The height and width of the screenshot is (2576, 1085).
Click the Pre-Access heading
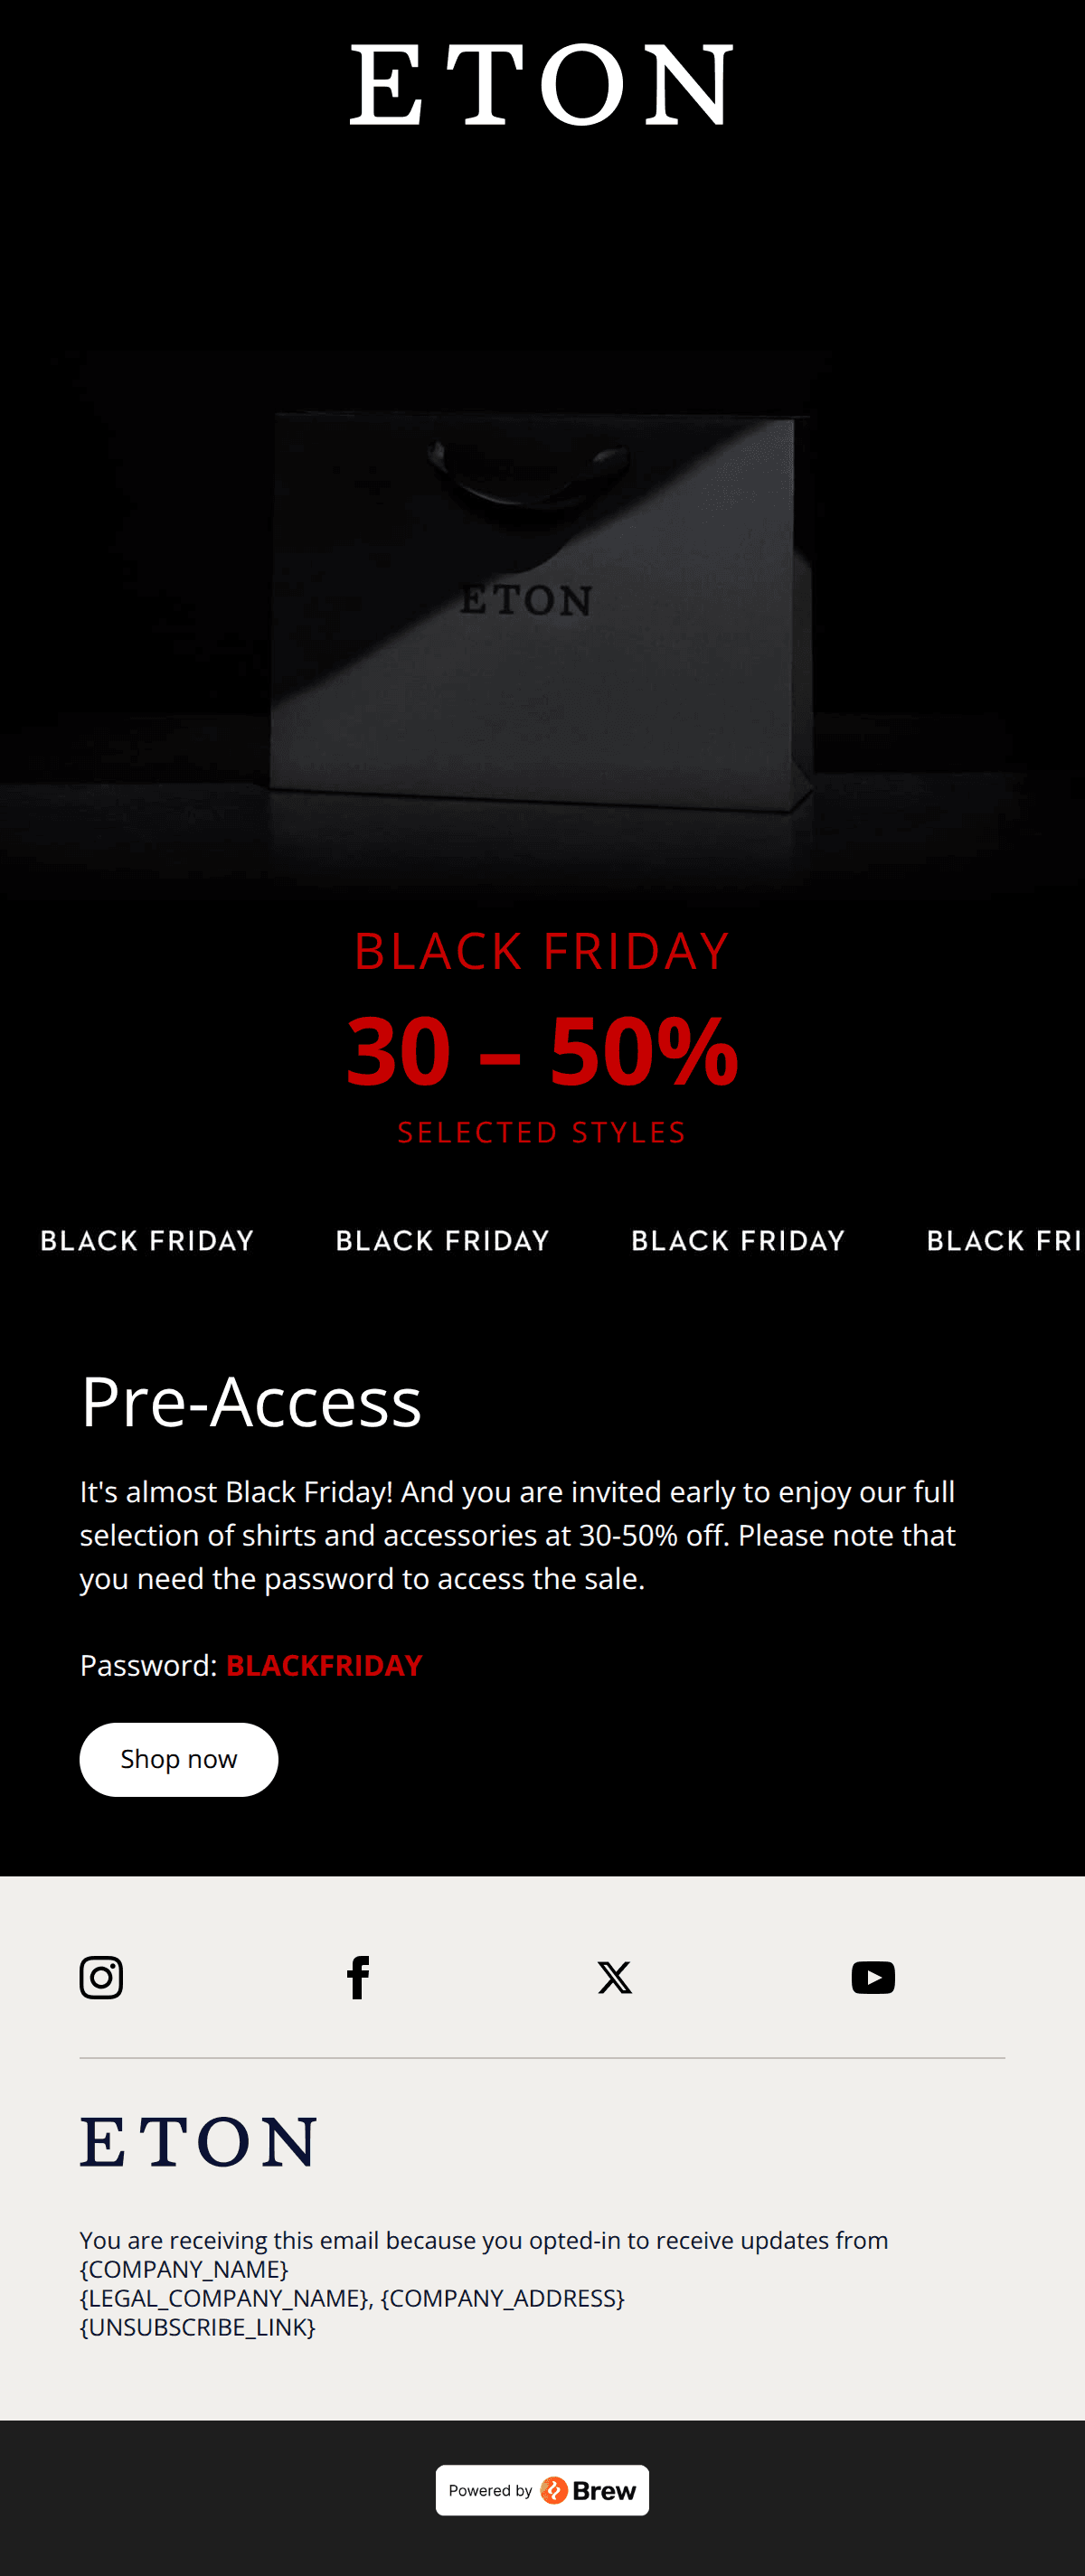251,1401
